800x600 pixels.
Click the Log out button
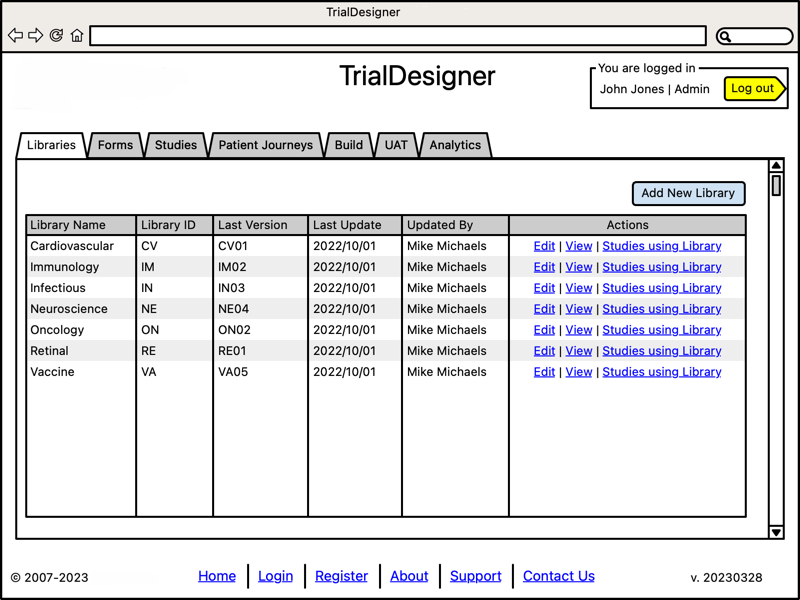click(753, 88)
